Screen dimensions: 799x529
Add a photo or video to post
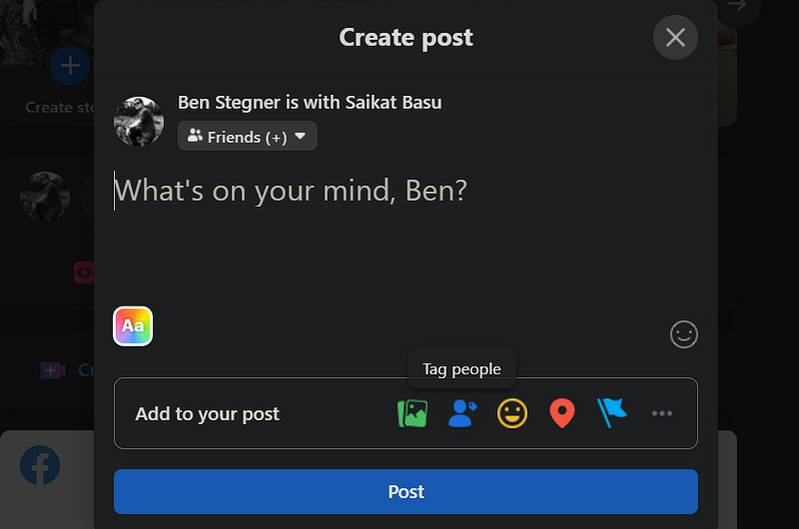(x=412, y=413)
